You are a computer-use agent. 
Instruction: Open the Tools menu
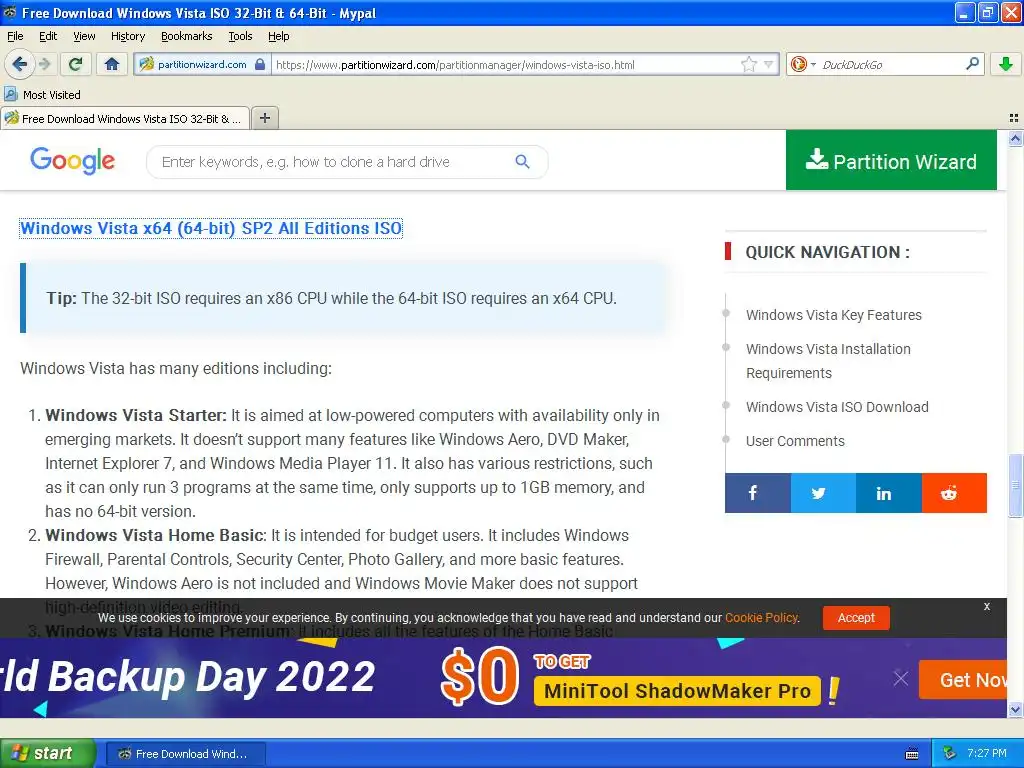(x=240, y=37)
